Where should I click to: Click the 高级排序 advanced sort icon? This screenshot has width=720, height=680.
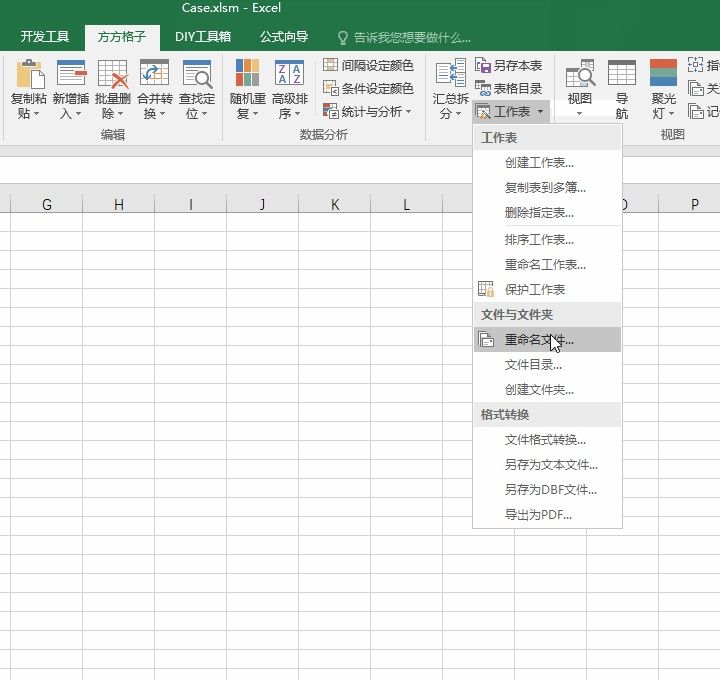click(289, 73)
